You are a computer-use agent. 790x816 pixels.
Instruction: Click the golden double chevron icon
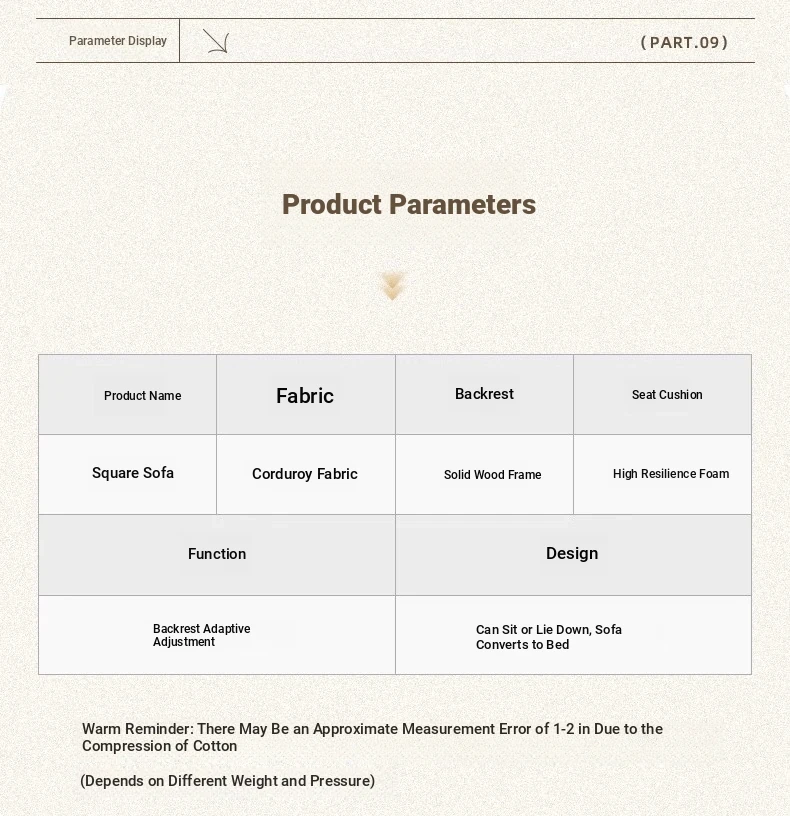point(392,286)
